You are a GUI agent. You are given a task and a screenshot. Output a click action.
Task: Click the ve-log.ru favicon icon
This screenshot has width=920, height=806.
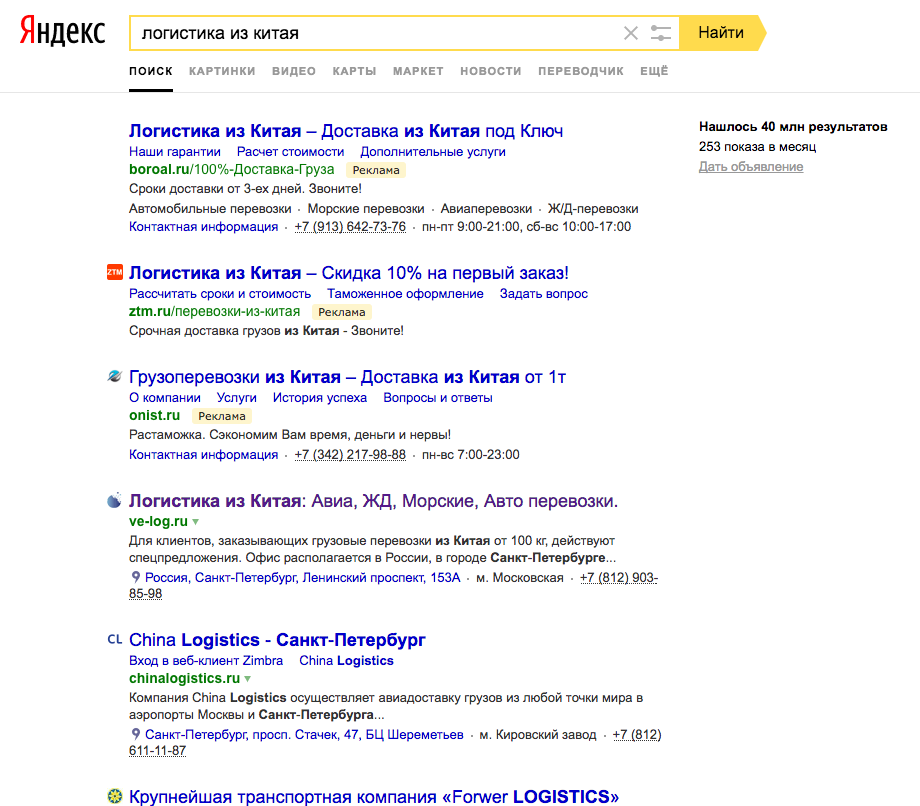[114, 500]
